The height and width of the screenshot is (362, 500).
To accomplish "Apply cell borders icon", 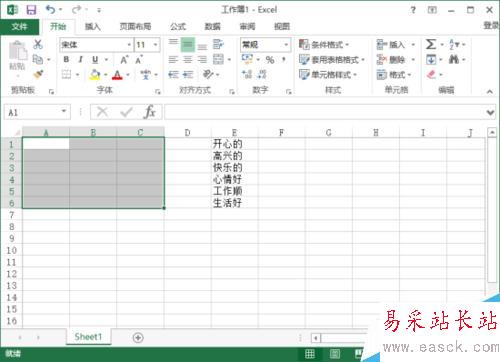I will coord(67,74).
